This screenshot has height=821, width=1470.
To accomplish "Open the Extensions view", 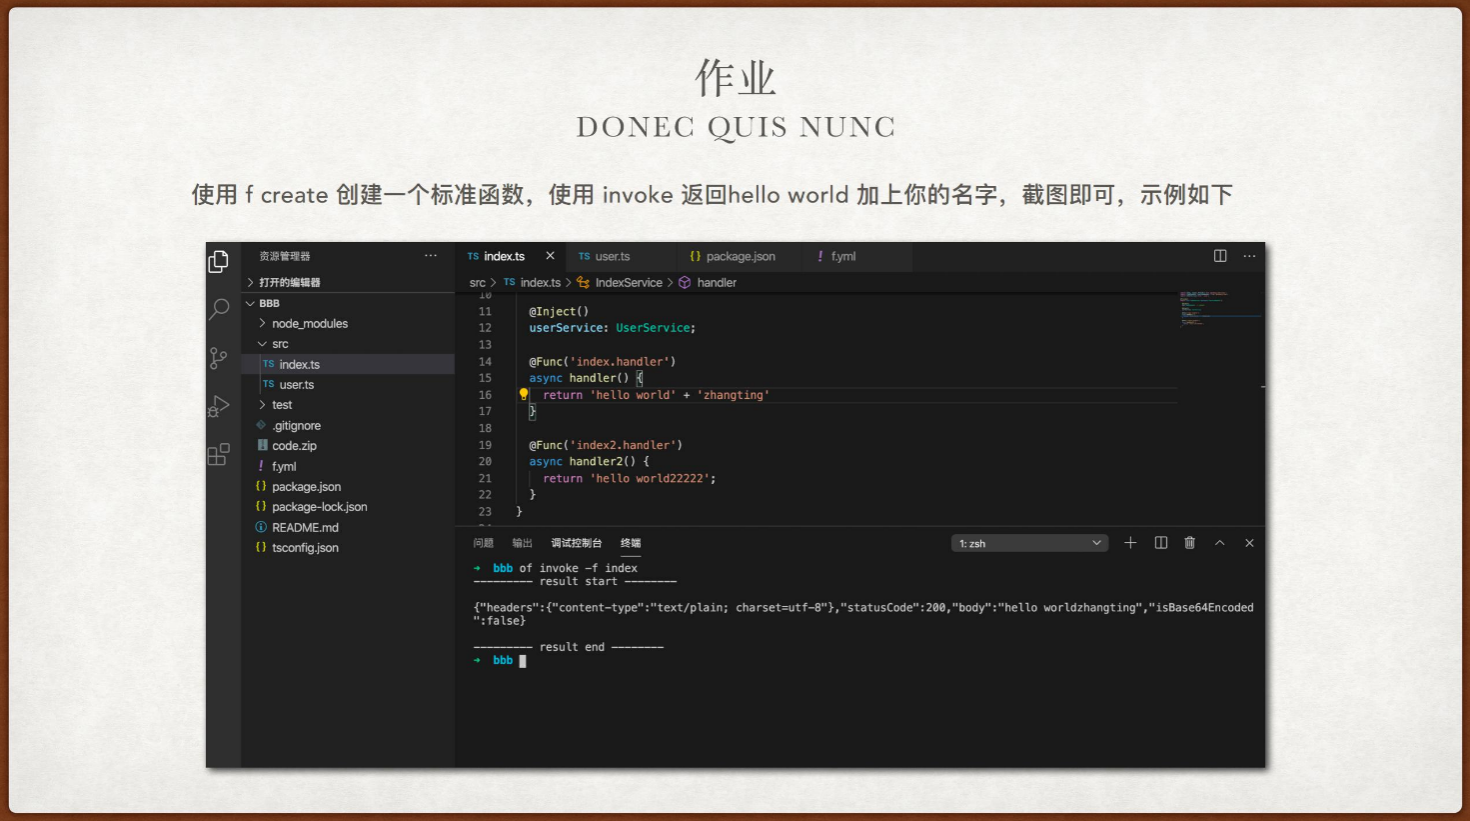I will 218,455.
